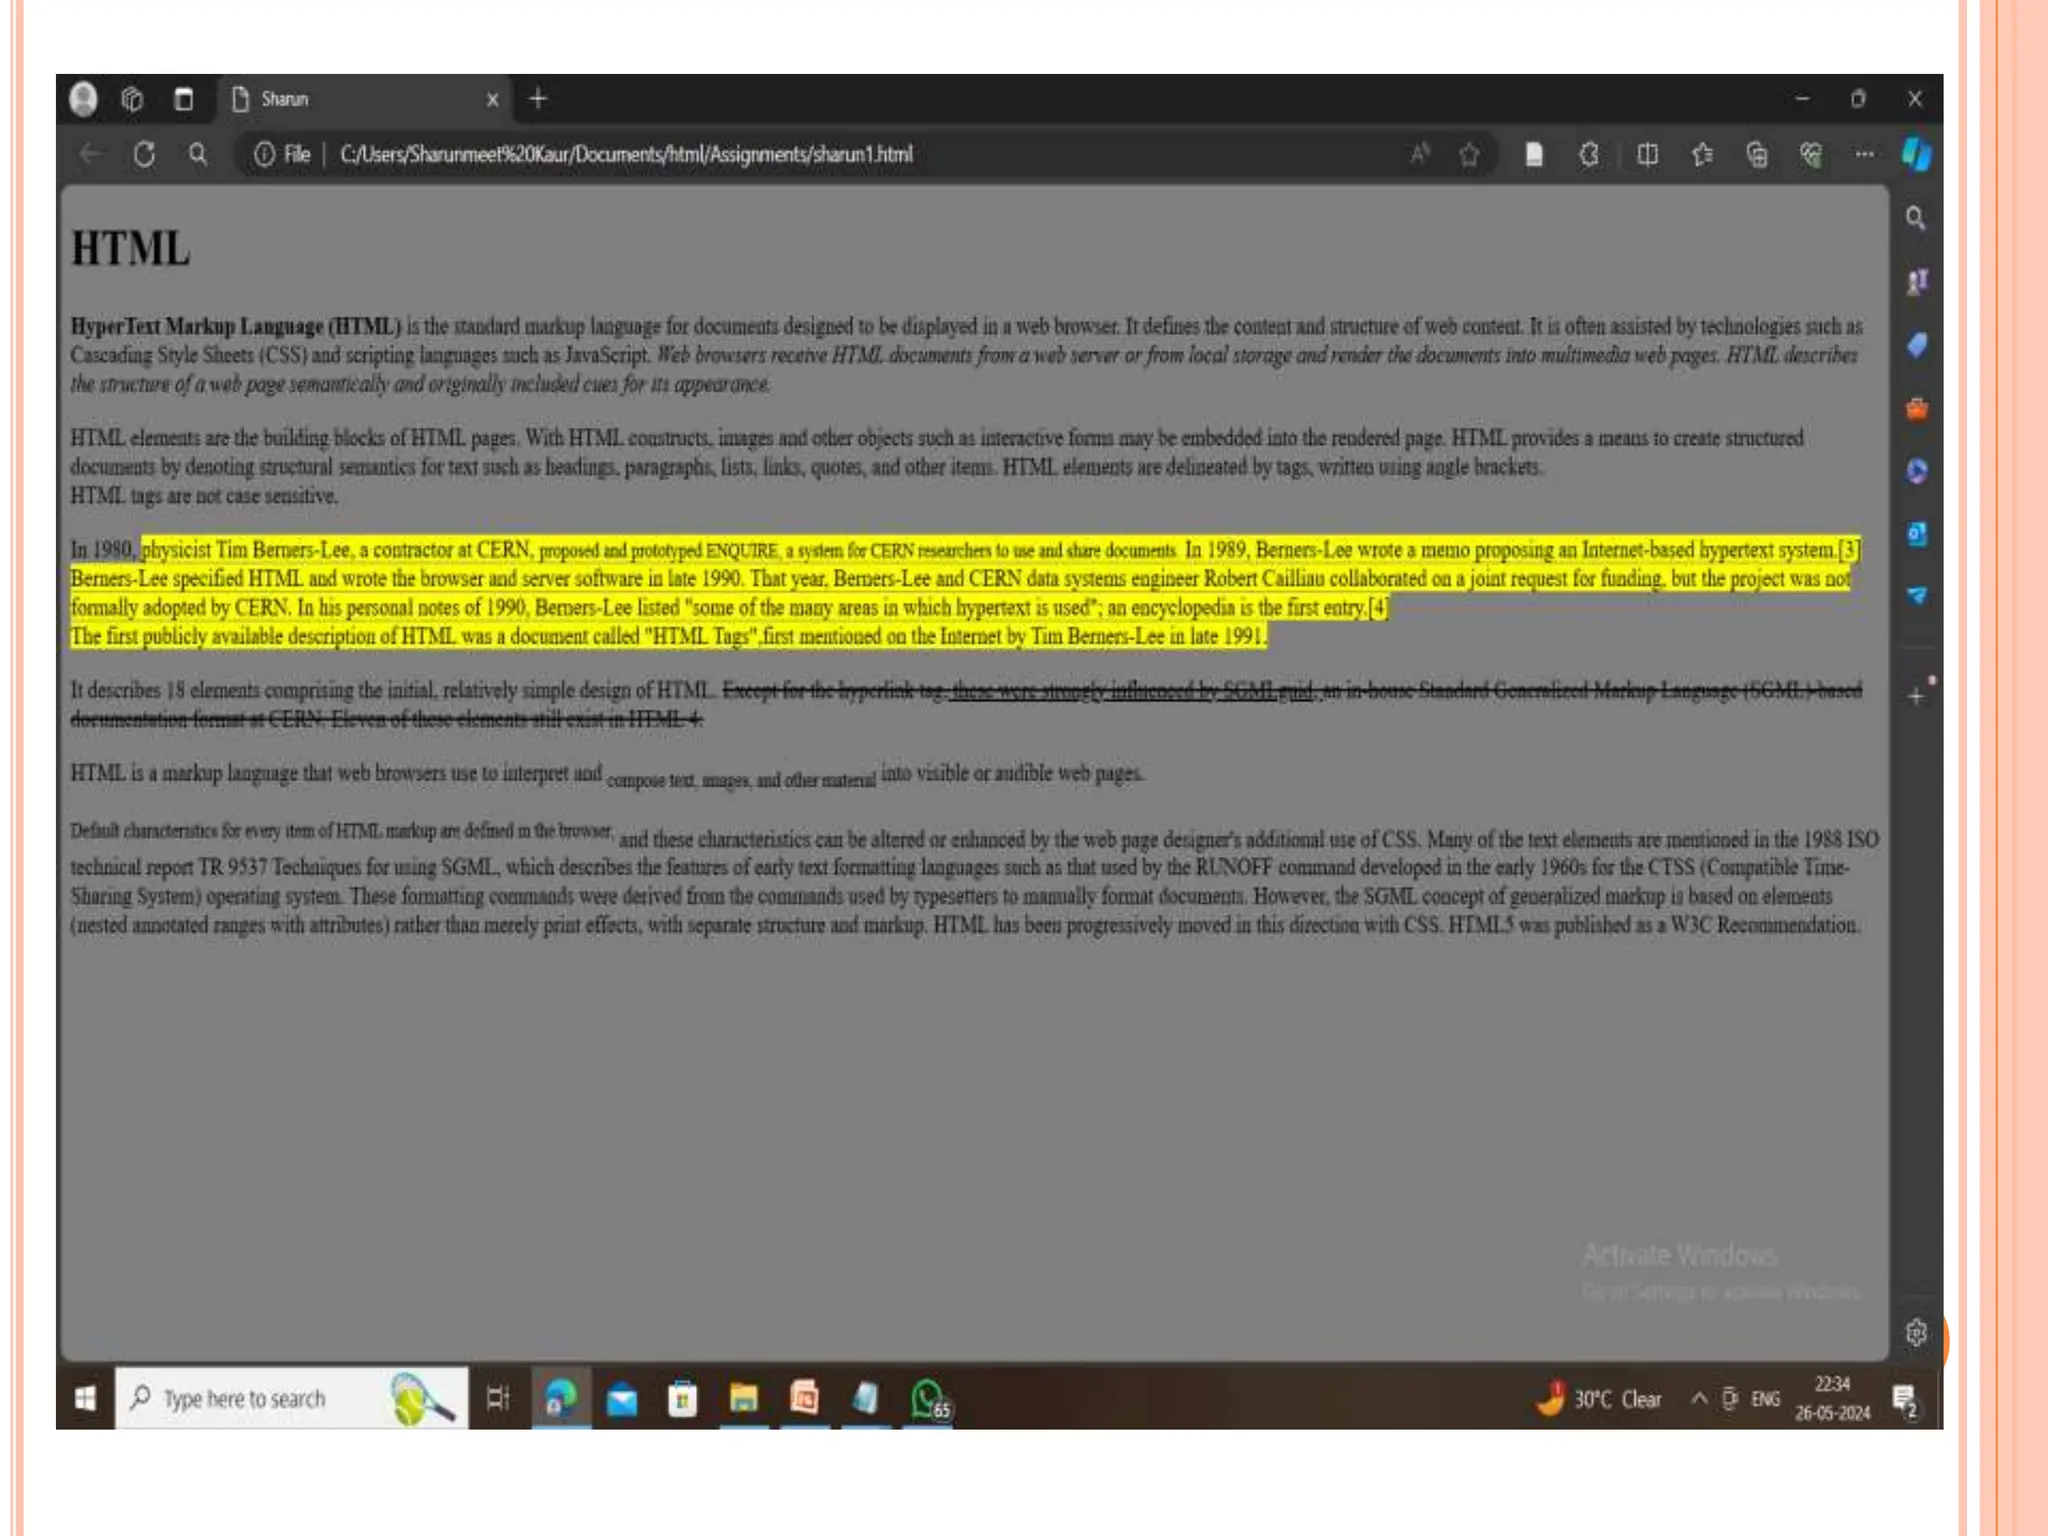Refresh the page with the reload icon
2048x1536 pixels.
point(144,155)
